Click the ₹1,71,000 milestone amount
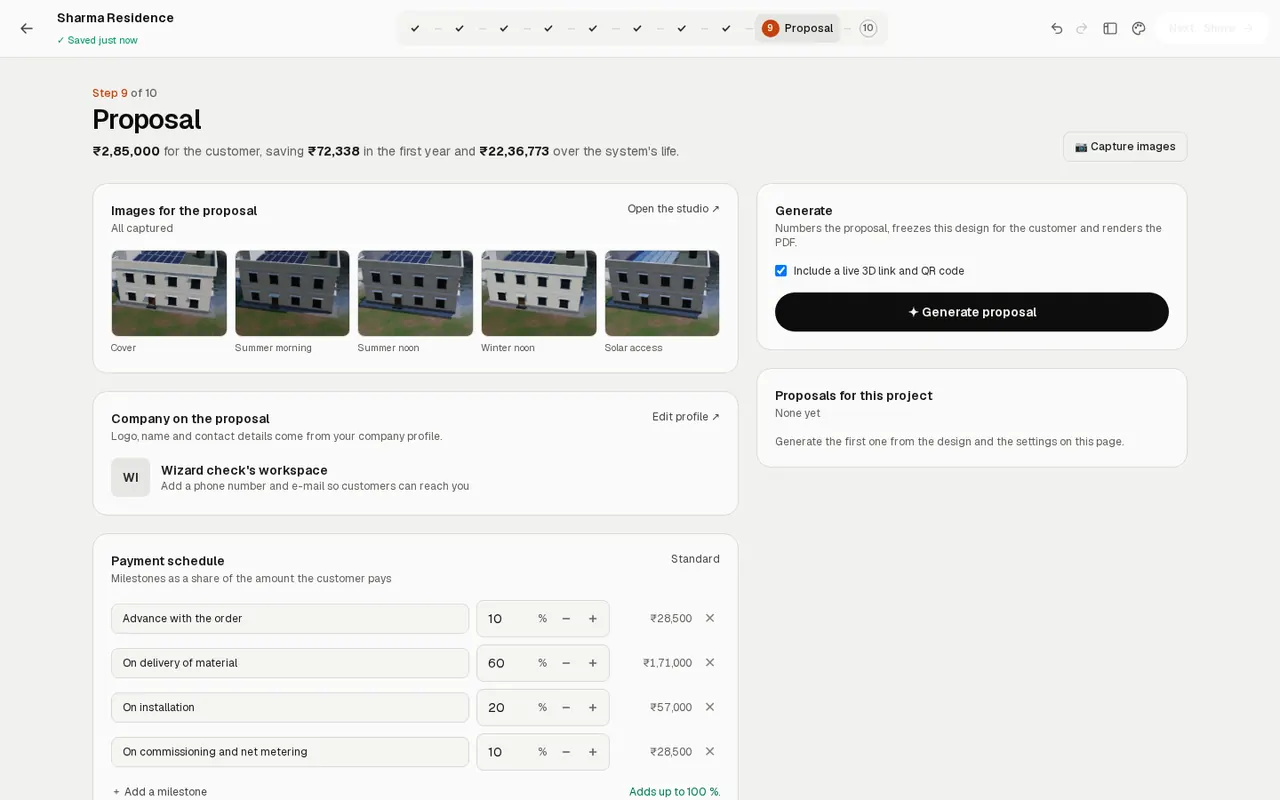1280x800 pixels. point(667,663)
